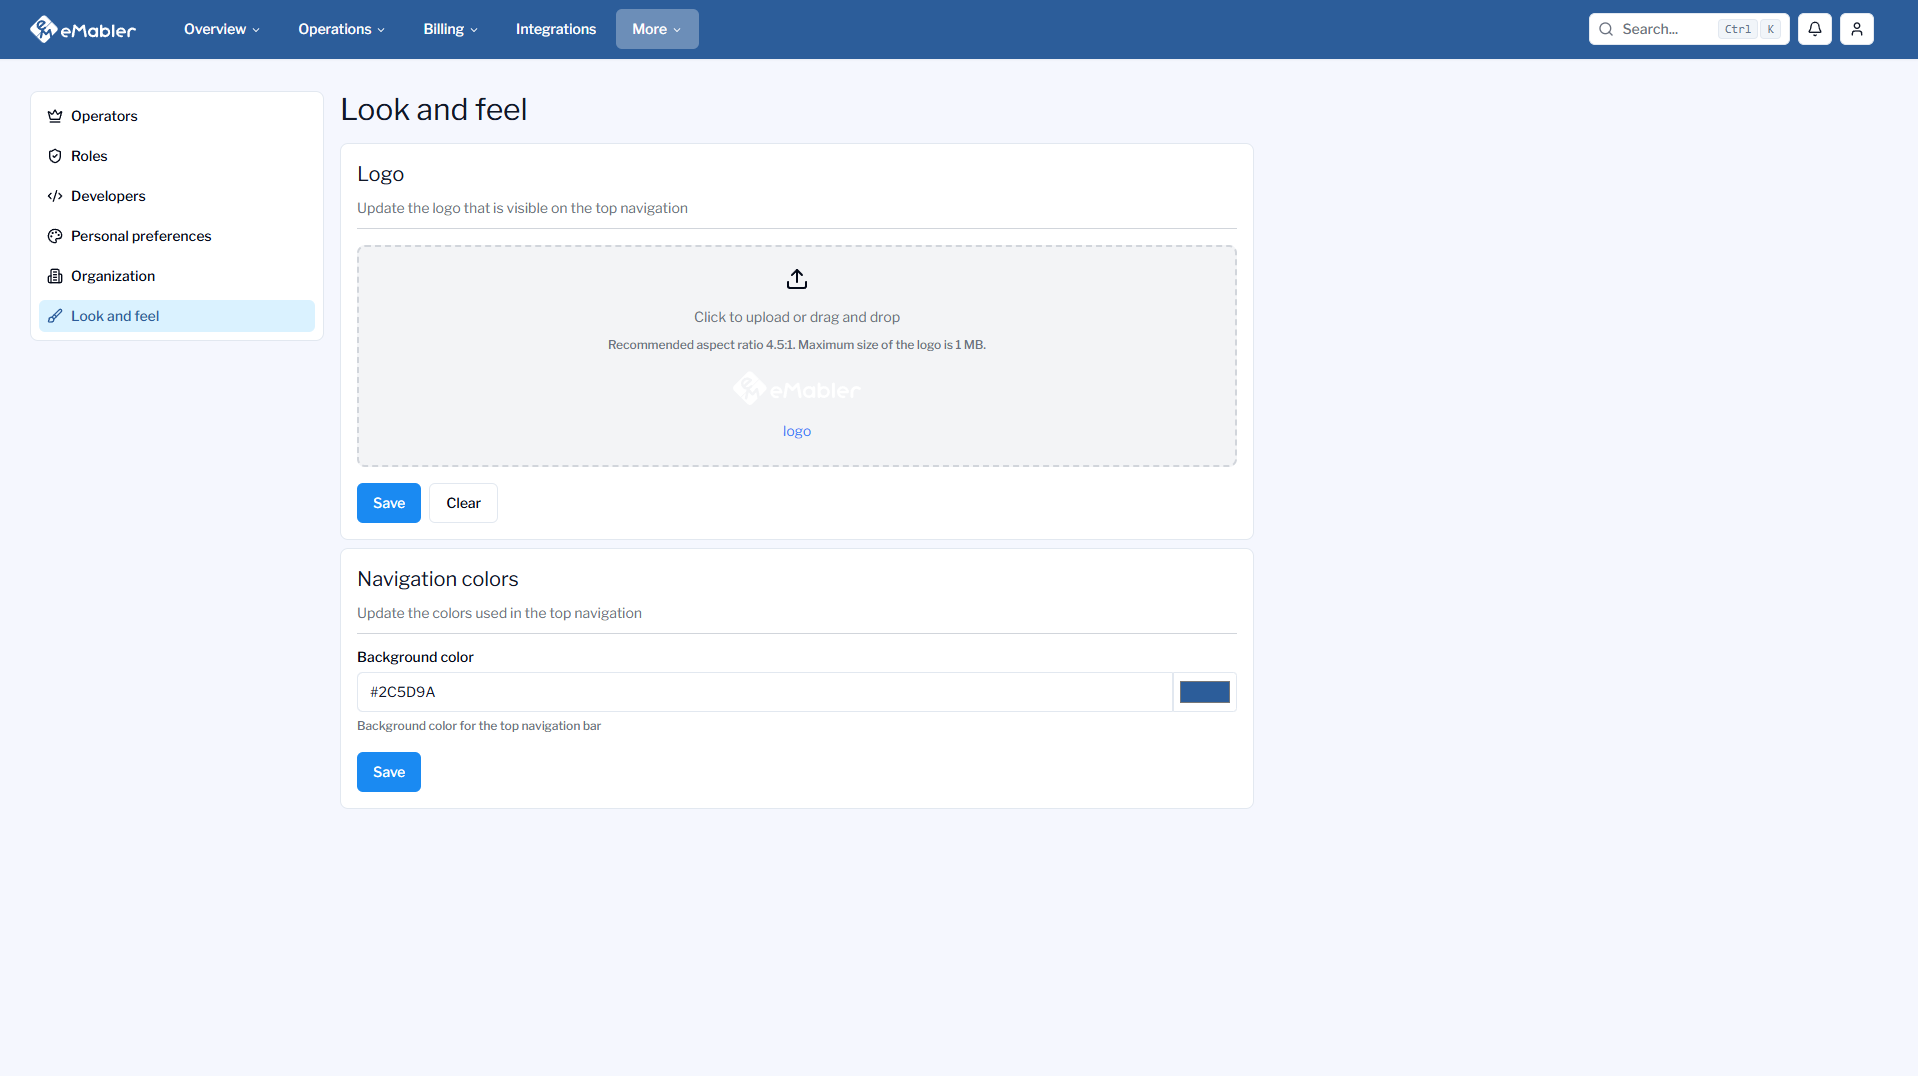
Task: Save the navigation colors
Action: [388, 772]
